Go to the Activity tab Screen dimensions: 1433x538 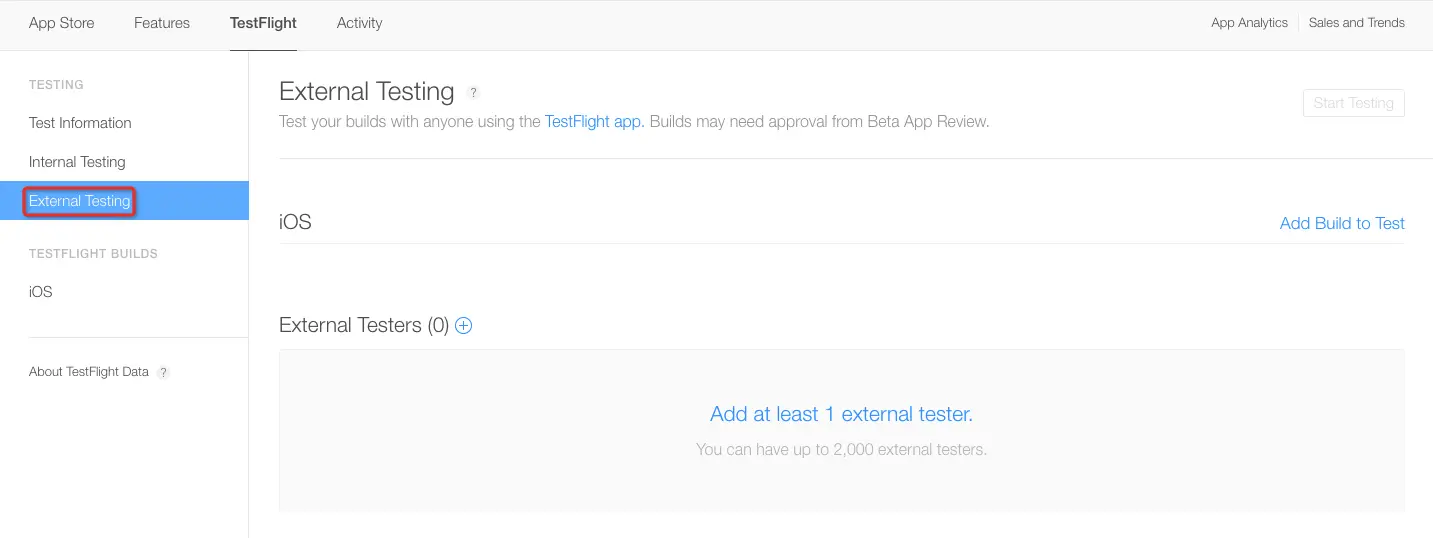pos(359,23)
